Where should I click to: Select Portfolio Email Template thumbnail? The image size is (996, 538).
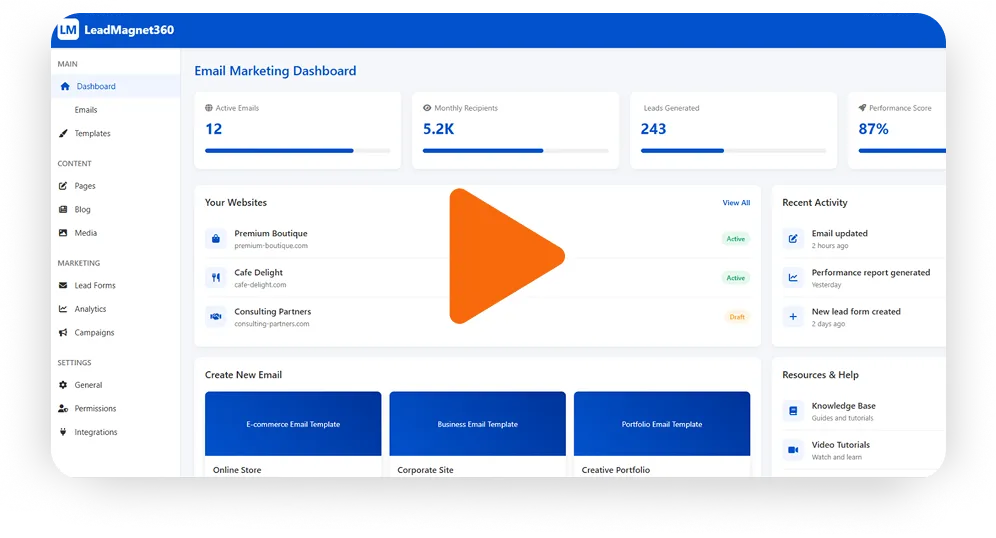pyautogui.click(x=662, y=424)
